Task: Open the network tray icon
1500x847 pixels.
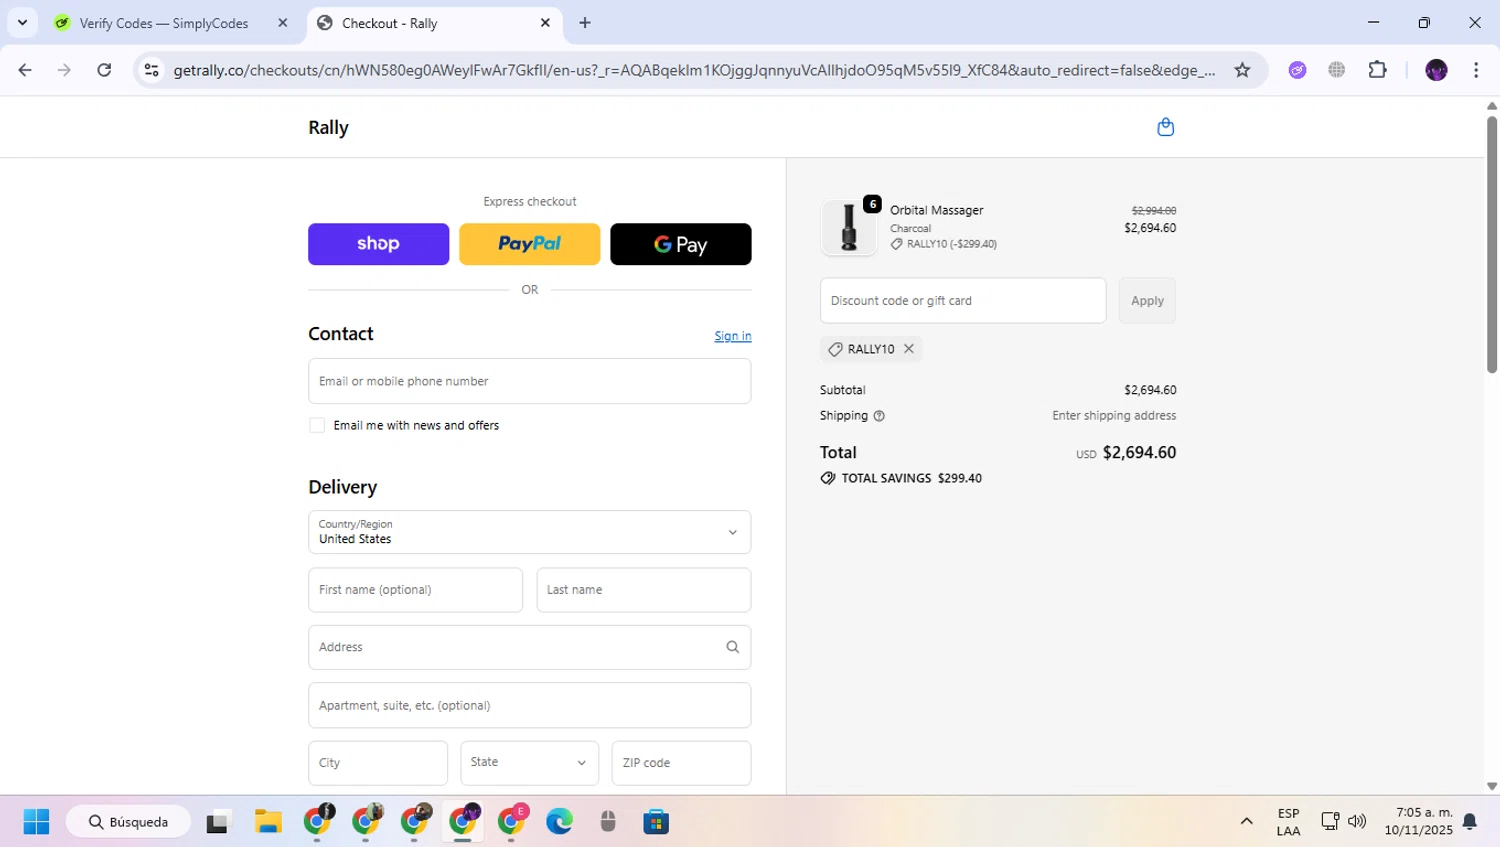Action: 1330,822
